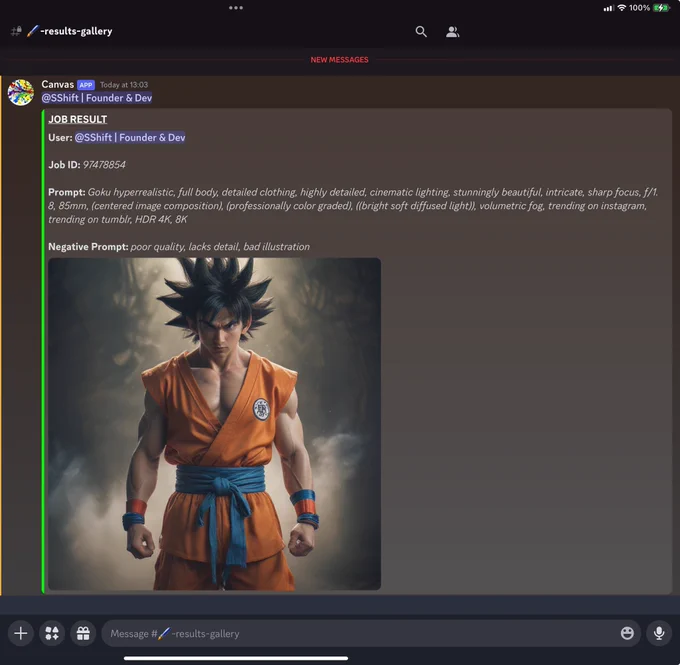
Task: Tap the battery indicator in status bar
Action: 661,8
